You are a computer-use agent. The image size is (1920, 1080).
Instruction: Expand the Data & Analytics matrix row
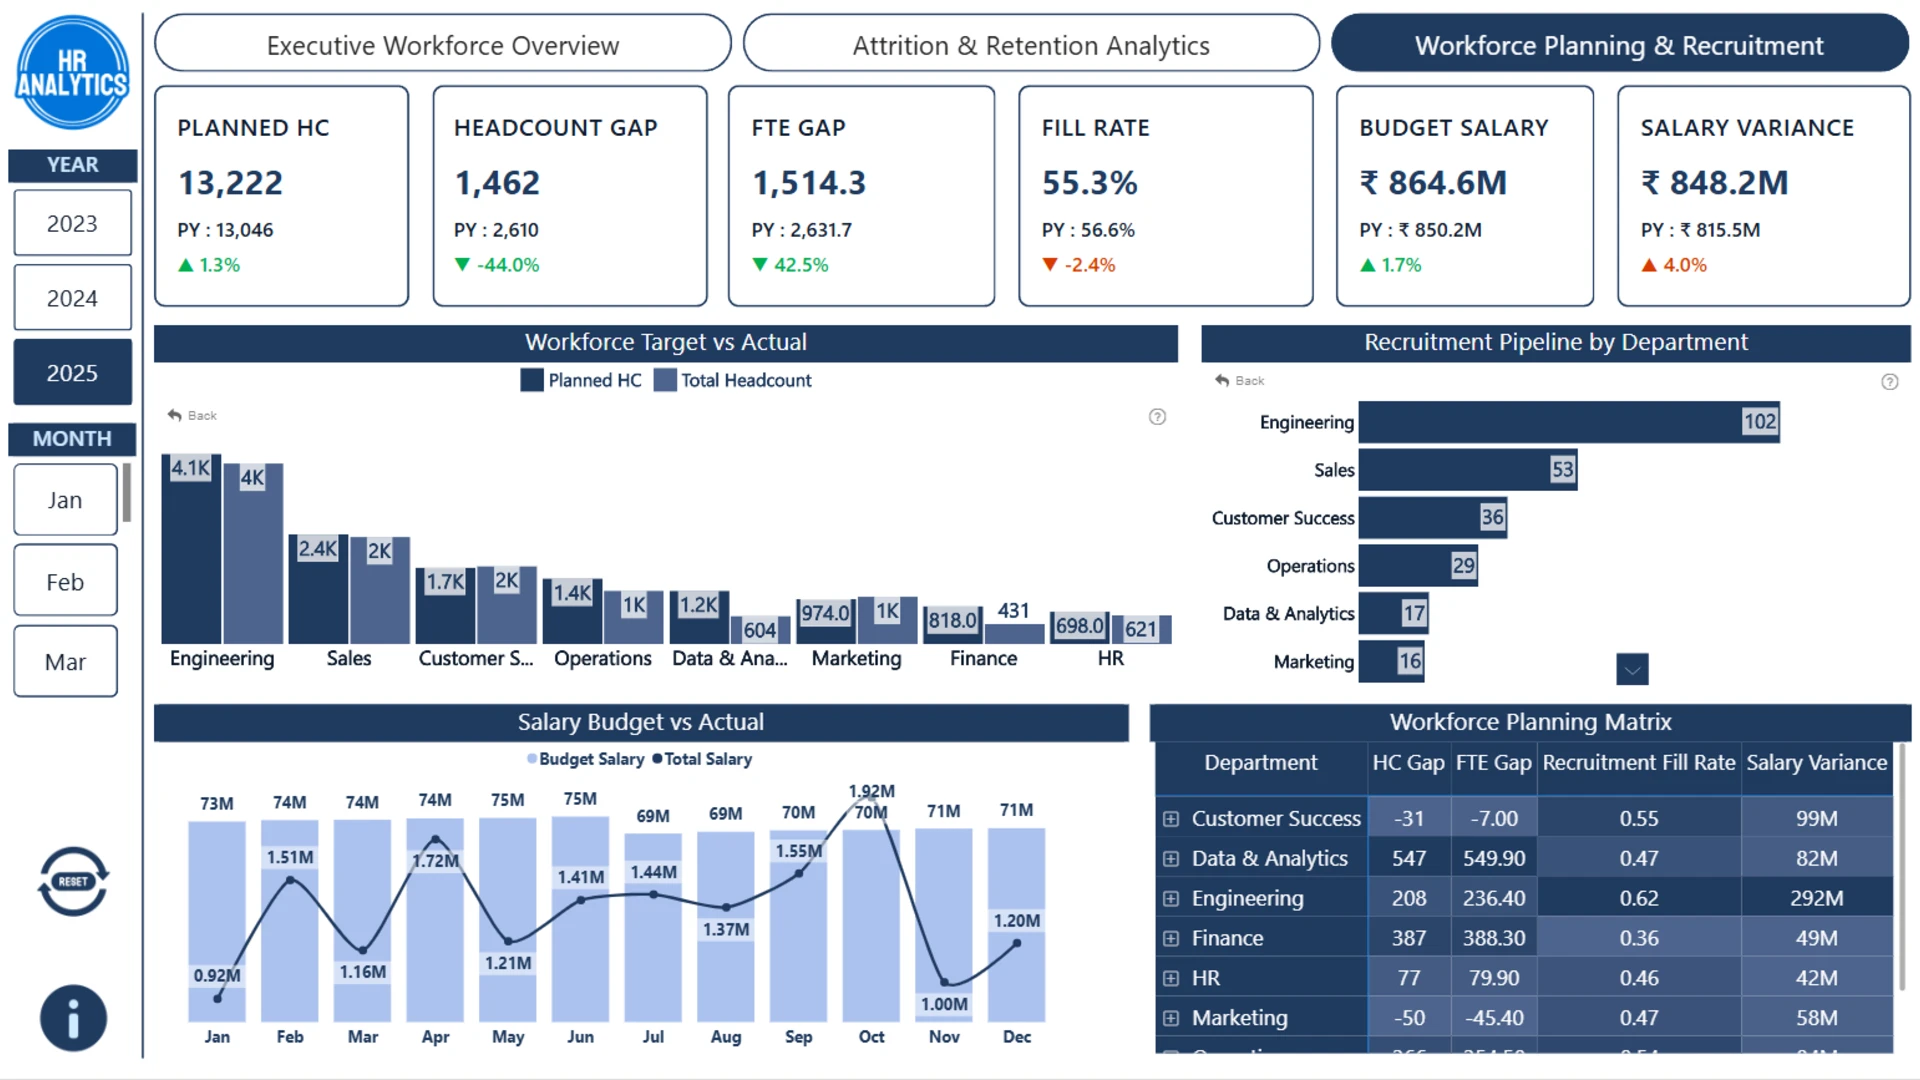click(x=1171, y=859)
